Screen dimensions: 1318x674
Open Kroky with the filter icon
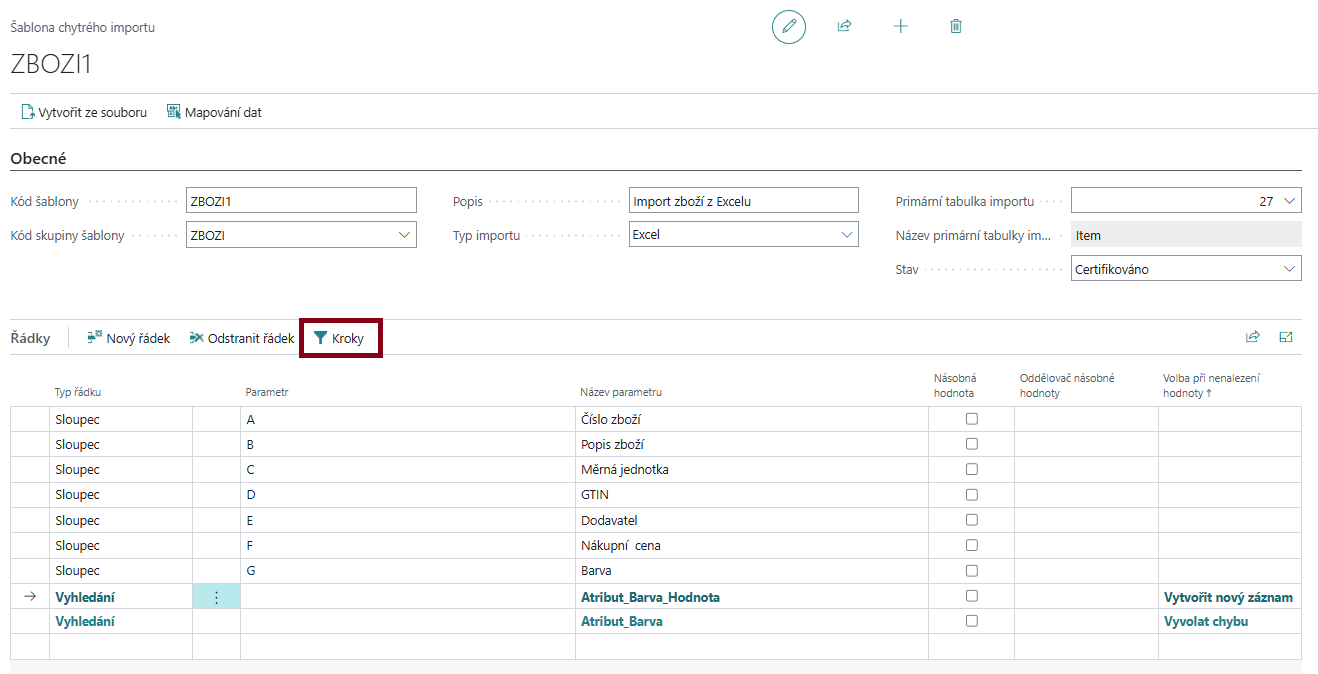[x=340, y=339]
